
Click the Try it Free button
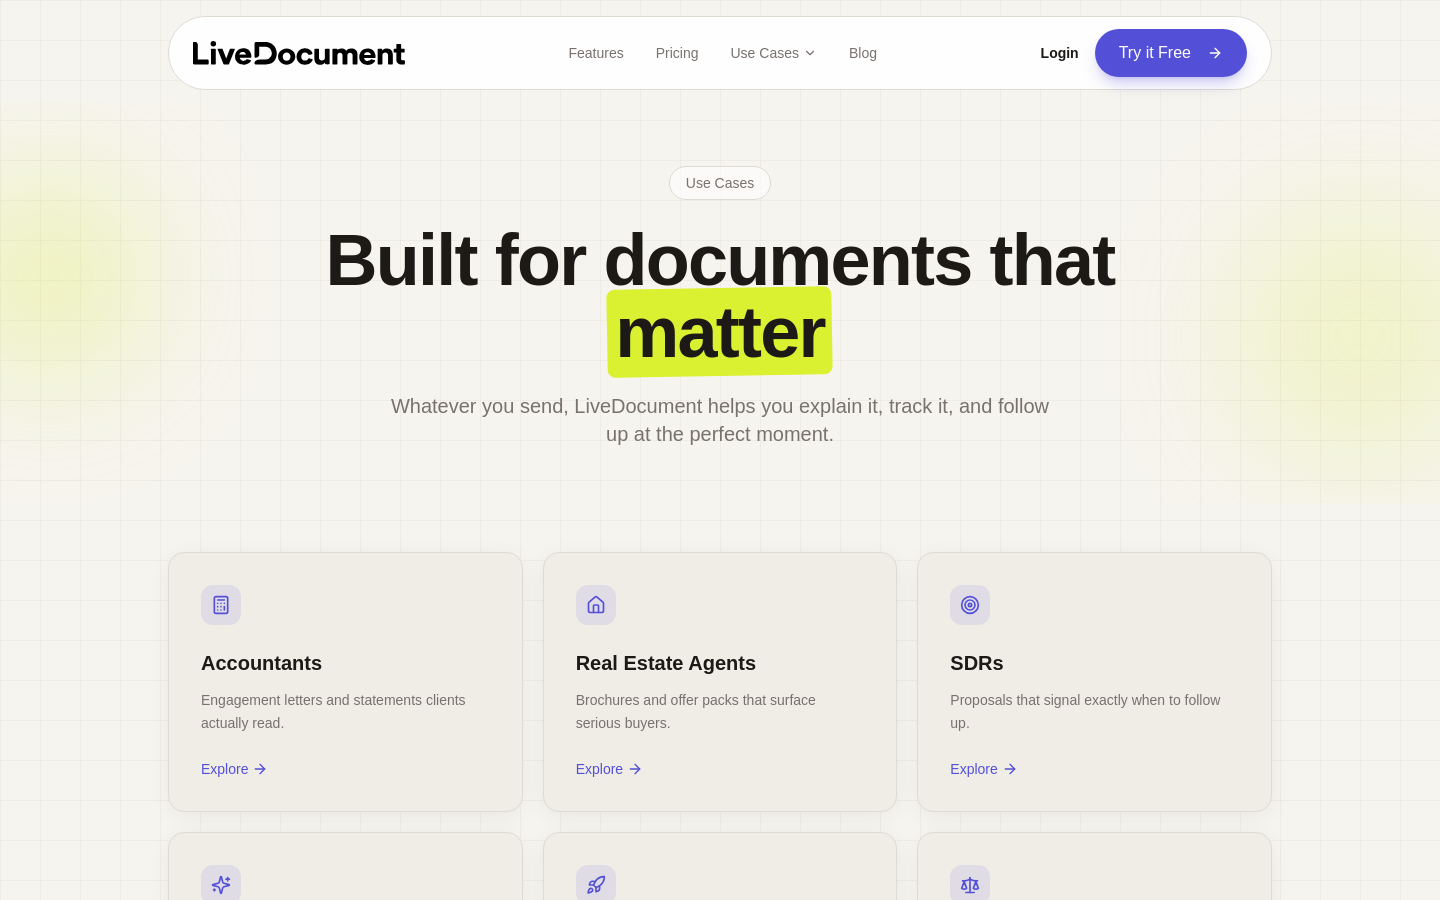pyautogui.click(x=1171, y=53)
